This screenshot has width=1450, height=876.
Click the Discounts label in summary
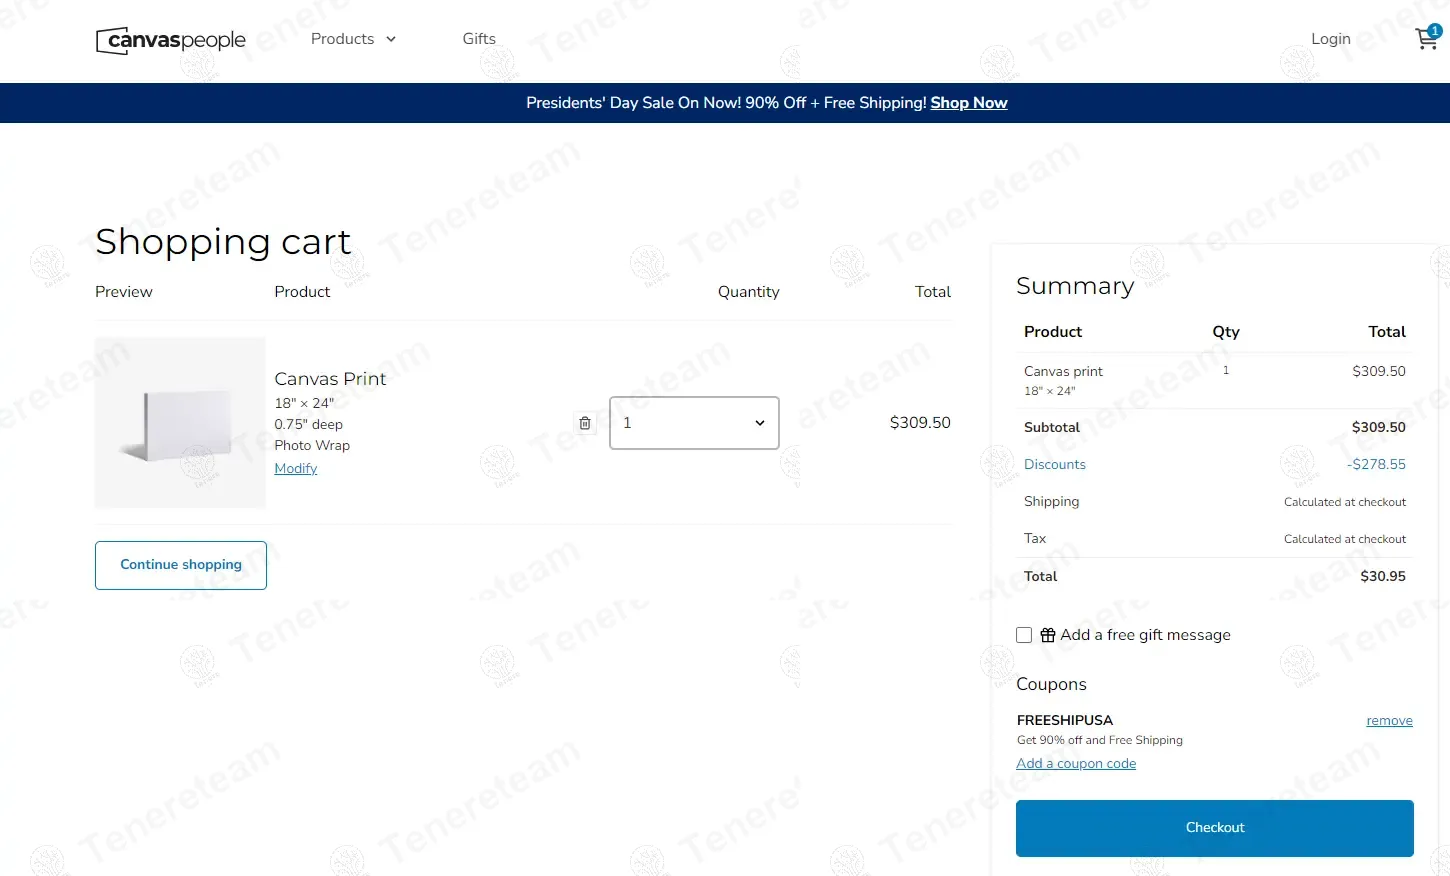(1054, 465)
